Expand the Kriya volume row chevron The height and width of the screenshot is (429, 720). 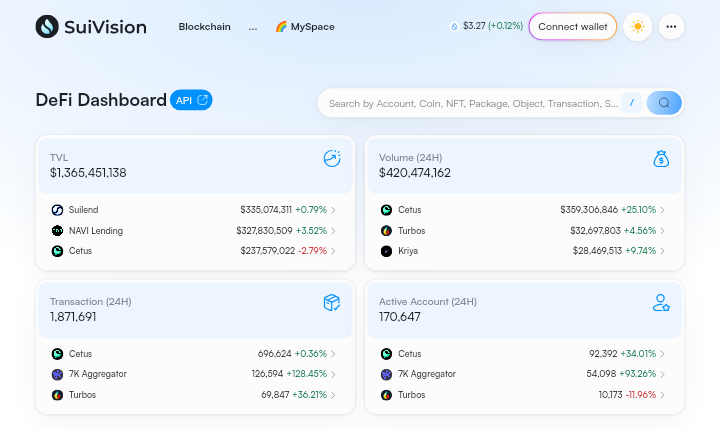(662, 250)
